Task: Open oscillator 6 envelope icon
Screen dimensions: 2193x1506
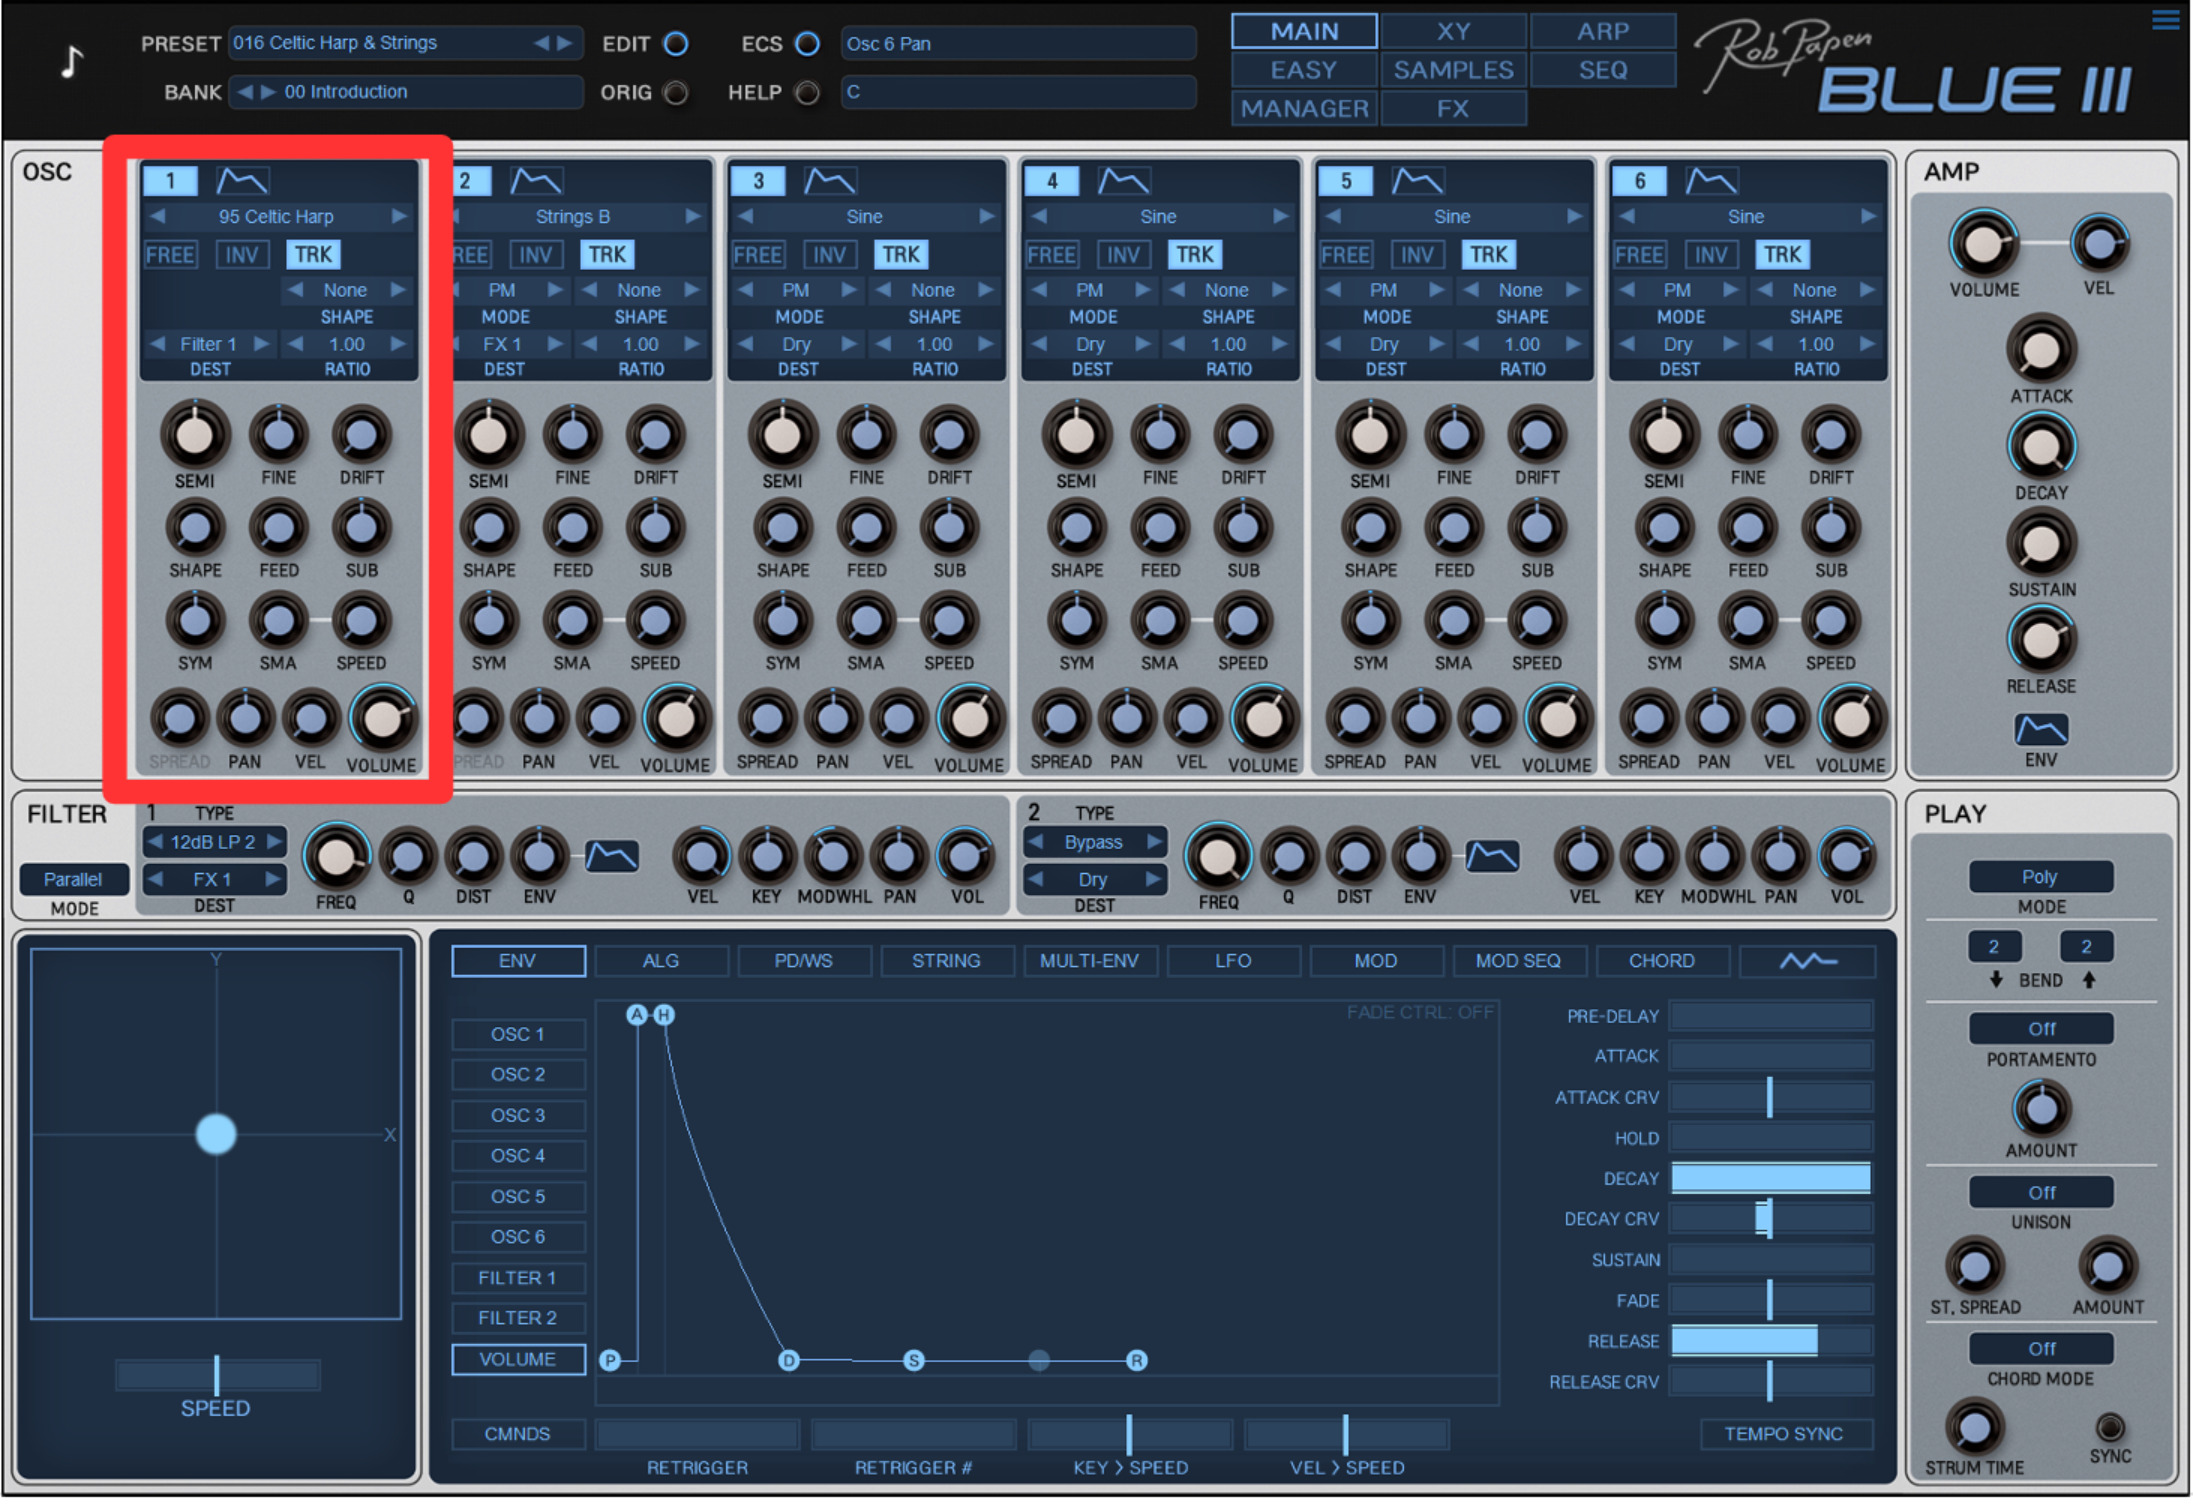Action: click(x=1711, y=181)
